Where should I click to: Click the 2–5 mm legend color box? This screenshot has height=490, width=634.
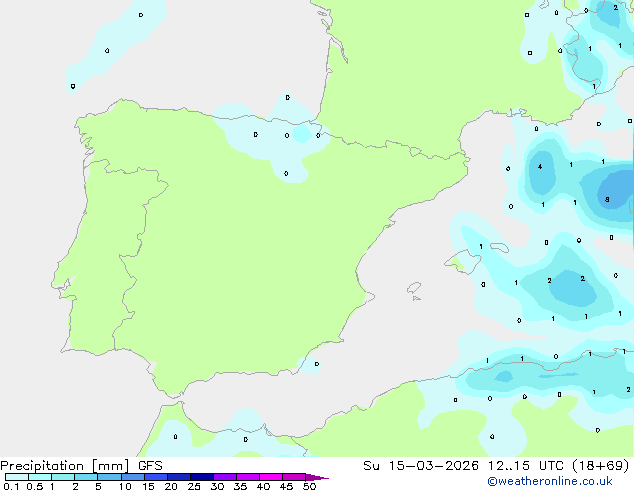tap(86, 477)
